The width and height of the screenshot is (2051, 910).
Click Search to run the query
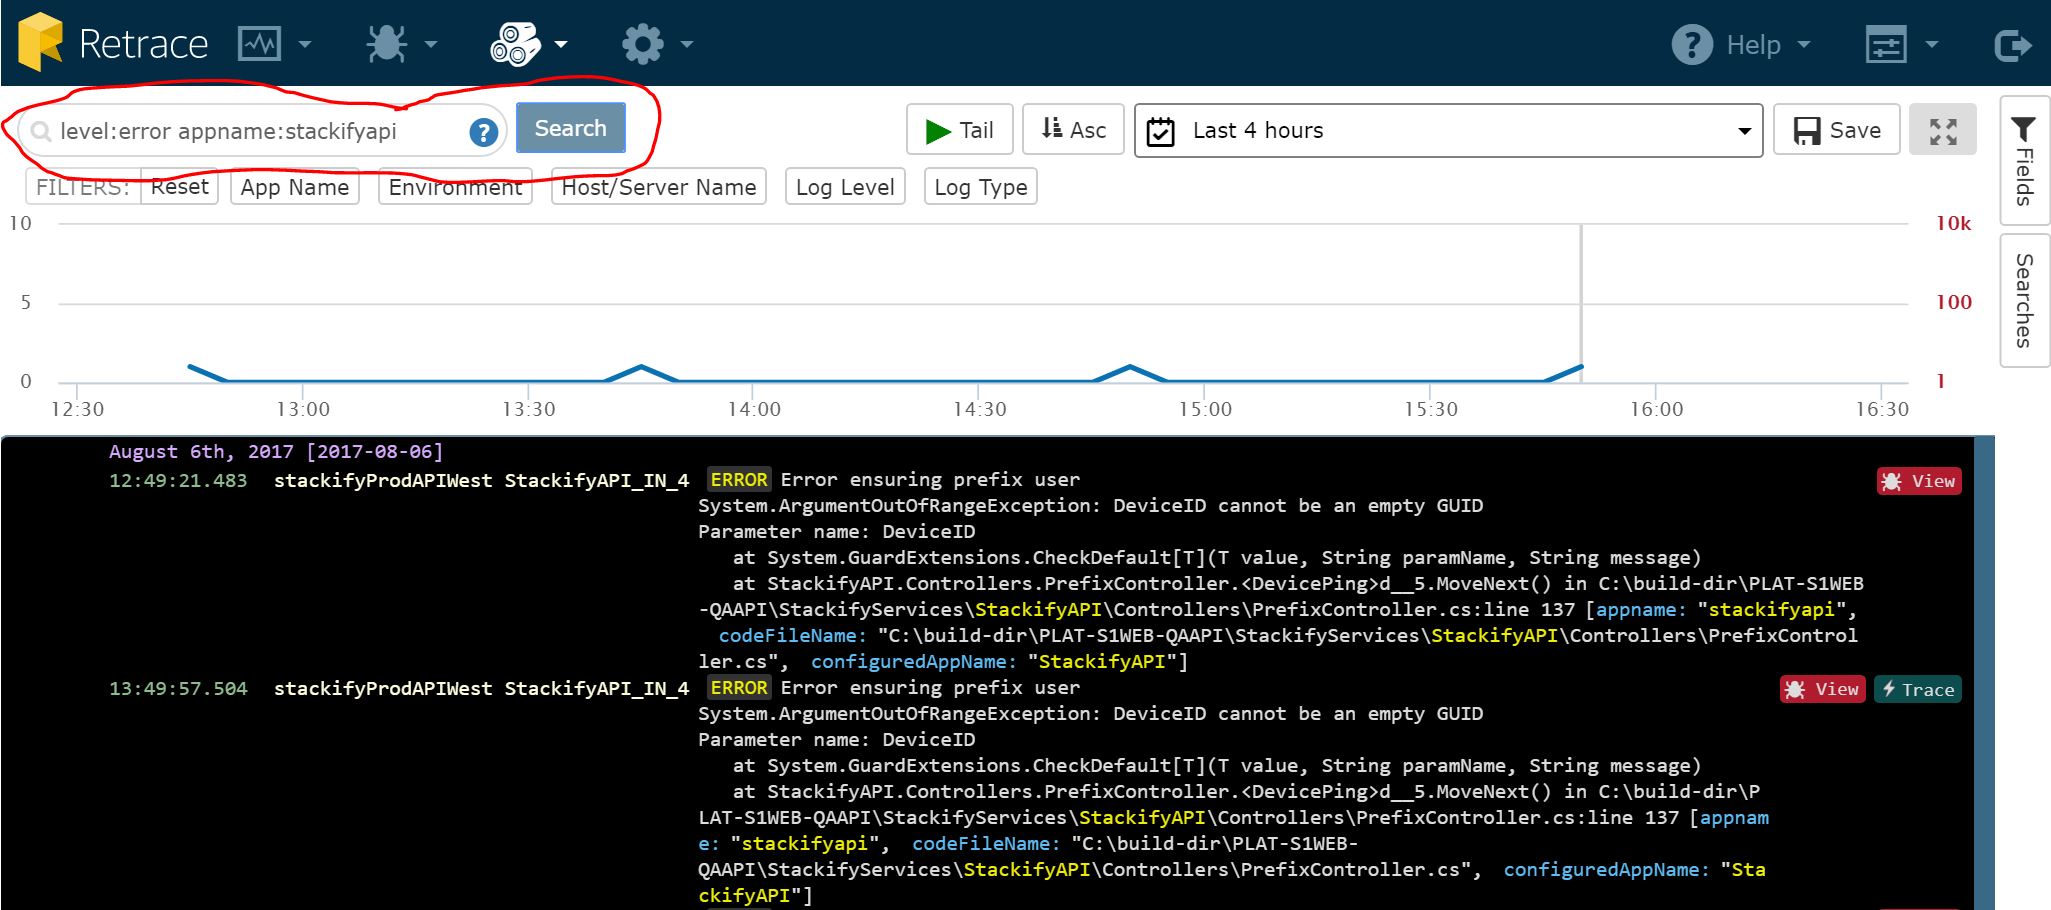tap(570, 128)
